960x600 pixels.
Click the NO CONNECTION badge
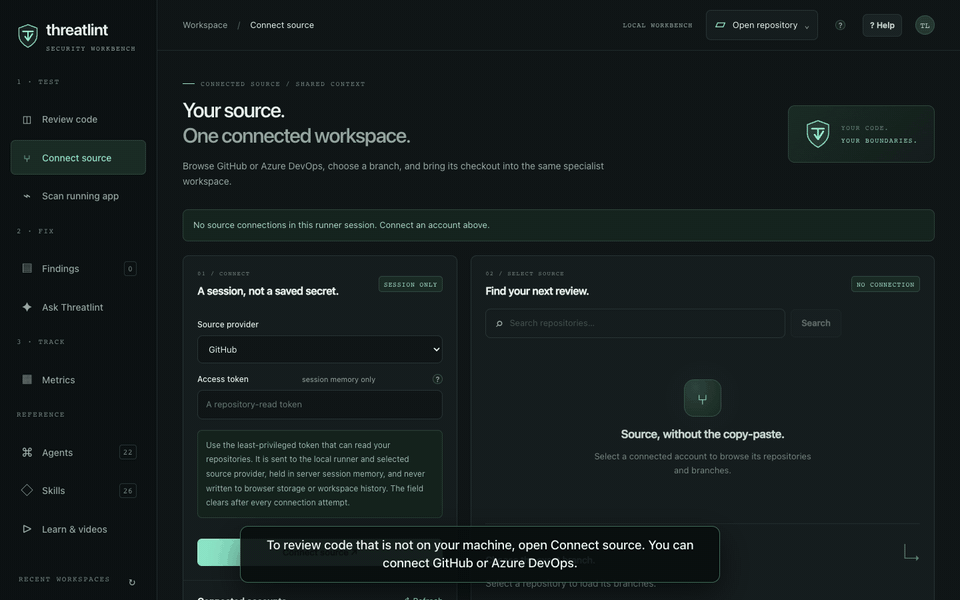tap(885, 284)
